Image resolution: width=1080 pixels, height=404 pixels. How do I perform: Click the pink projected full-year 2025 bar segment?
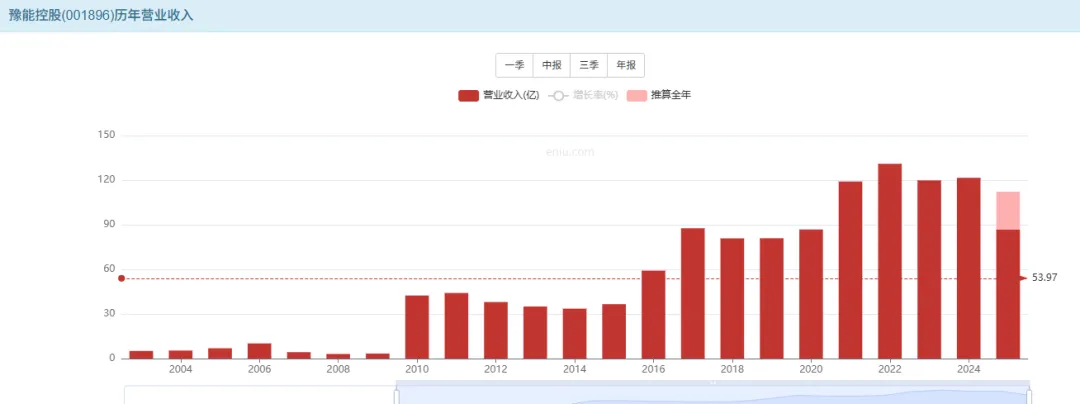click(1008, 211)
